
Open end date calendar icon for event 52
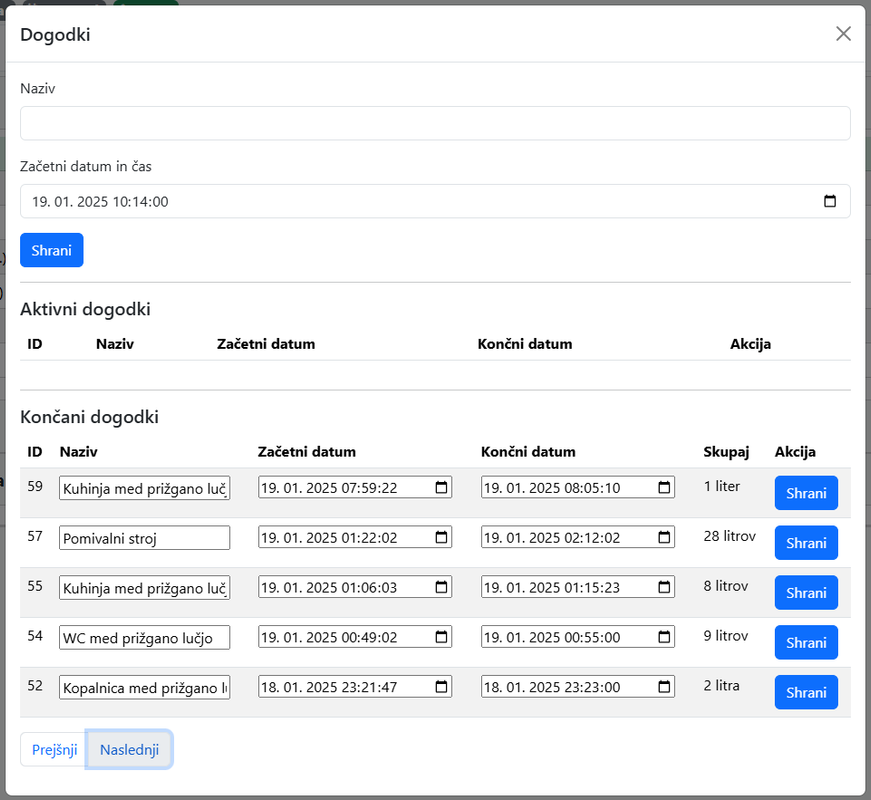(664, 687)
